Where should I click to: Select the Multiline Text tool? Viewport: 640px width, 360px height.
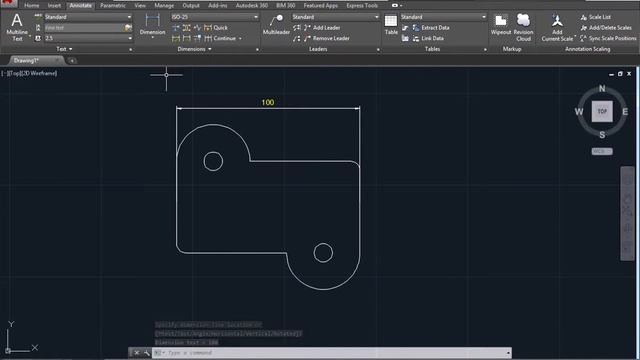[17, 27]
